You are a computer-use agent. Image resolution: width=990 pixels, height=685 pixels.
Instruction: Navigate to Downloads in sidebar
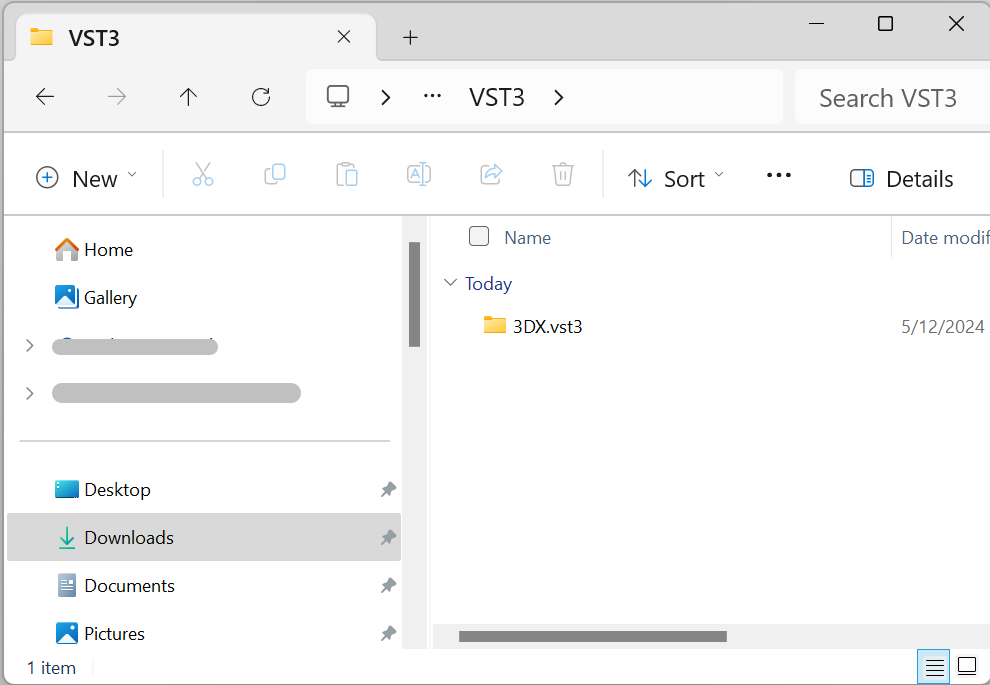[129, 538]
